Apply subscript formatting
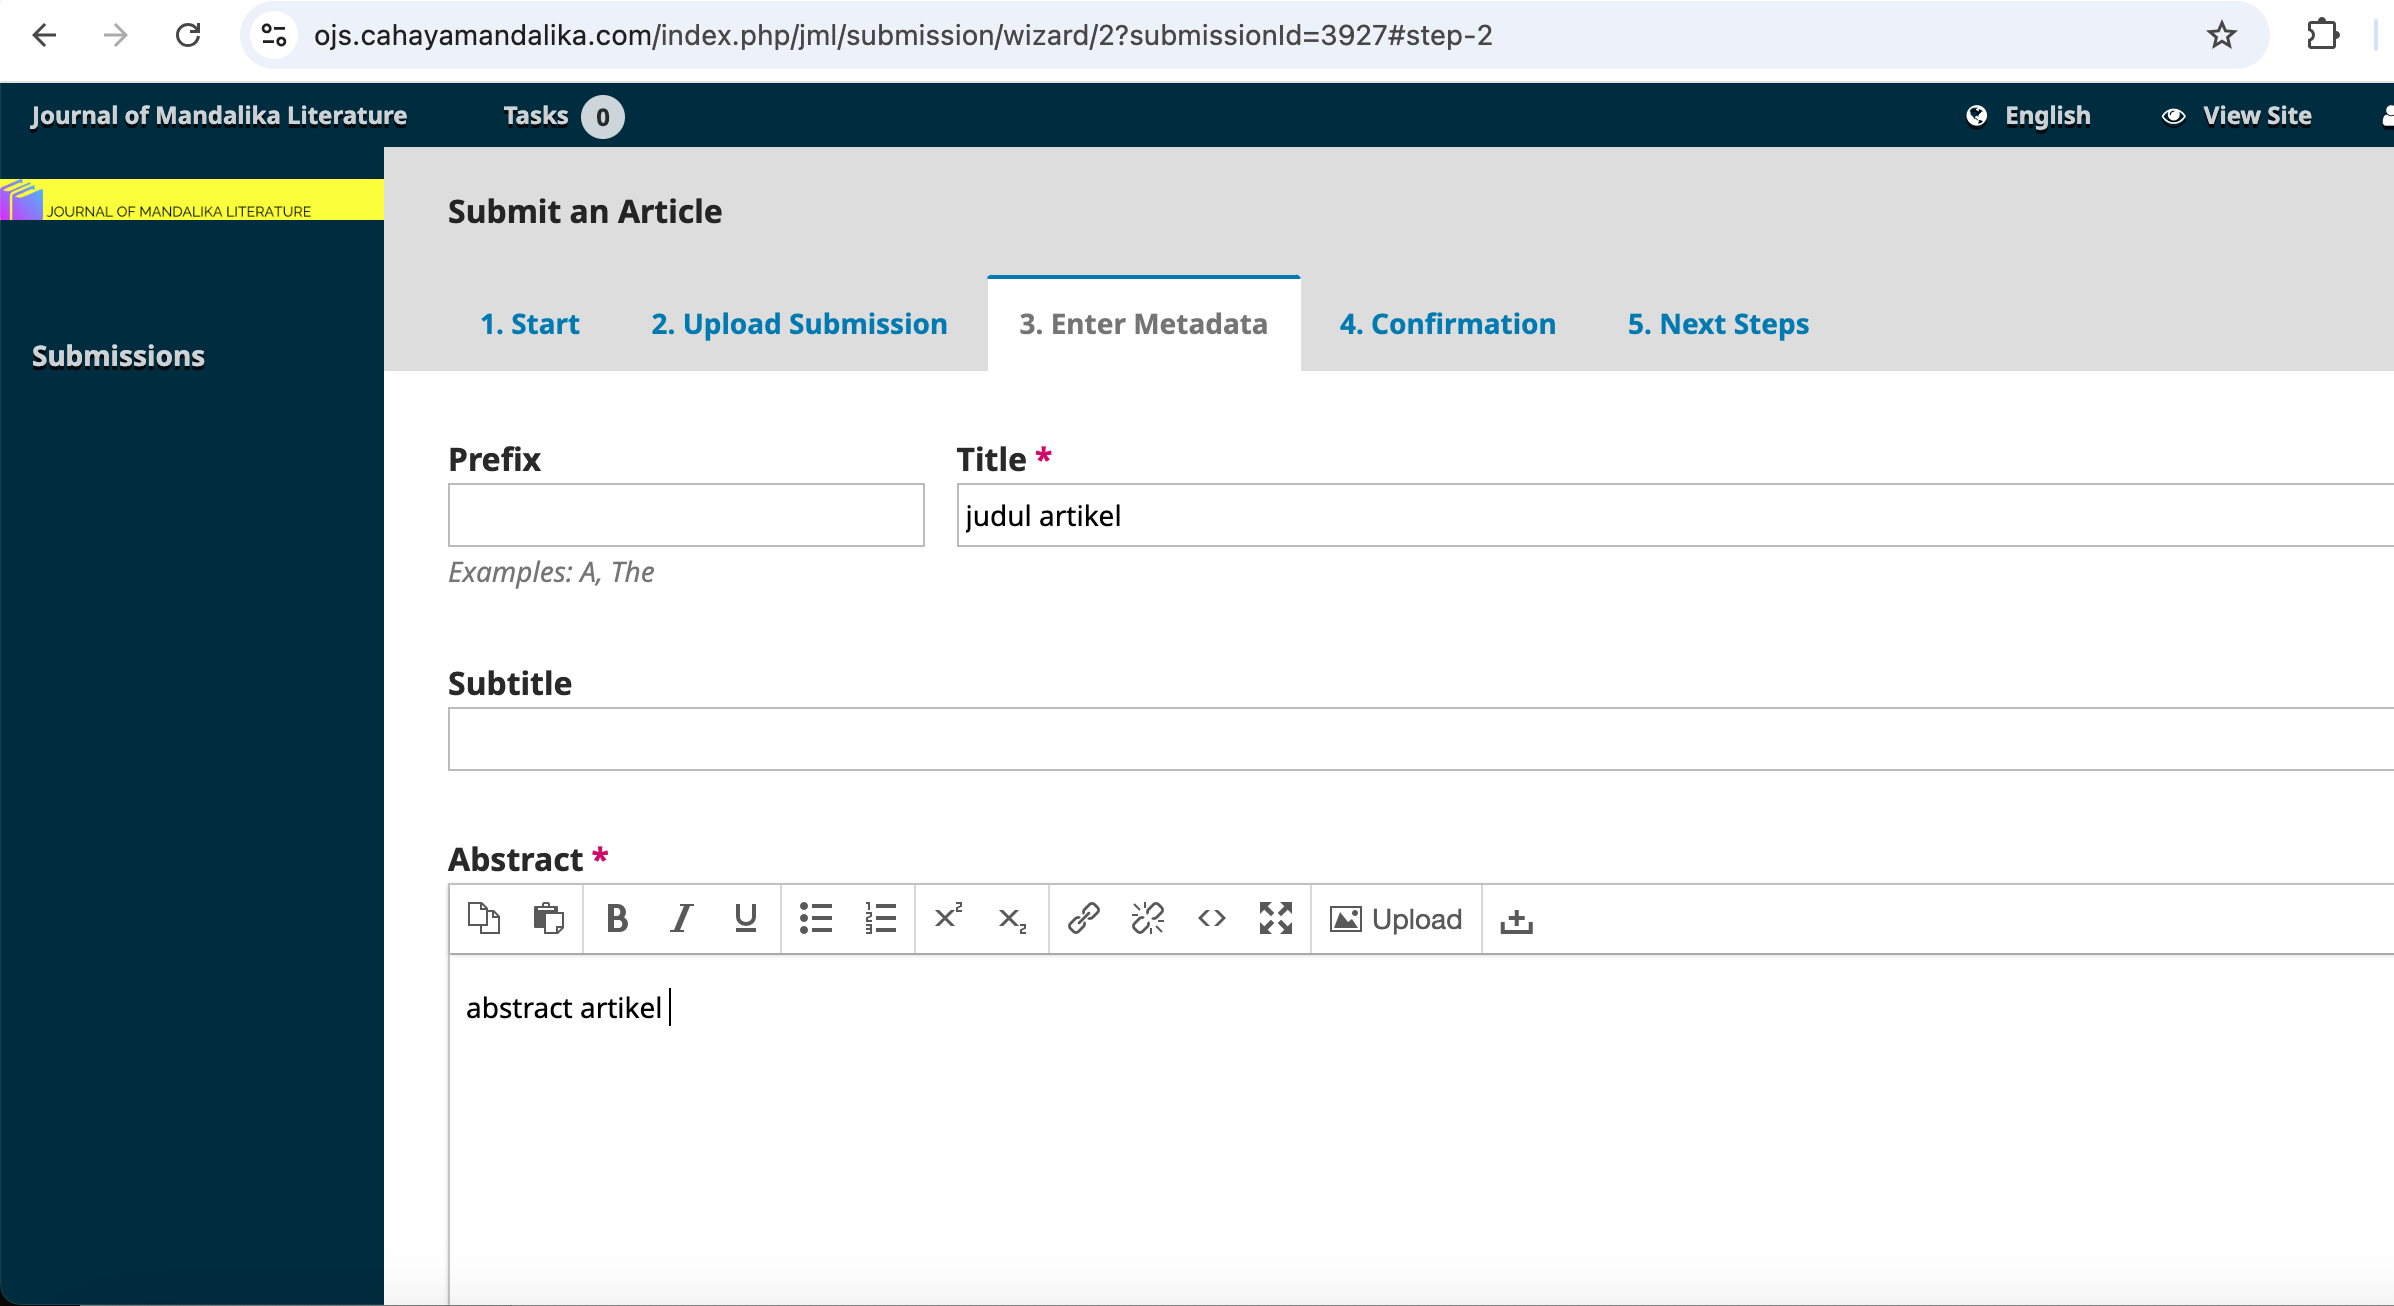 [x=1012, y=918]
